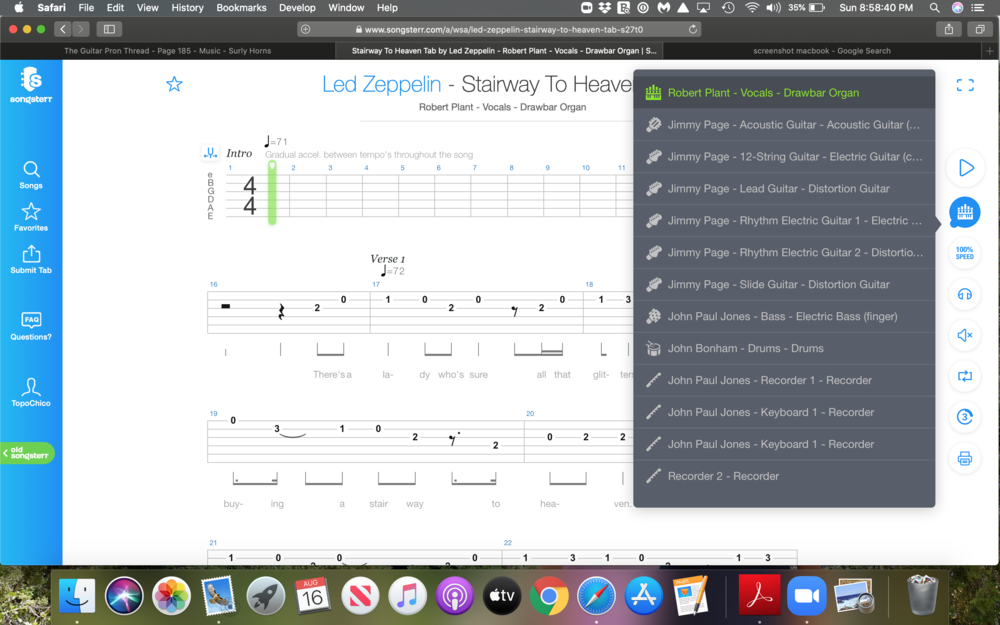1000x625 pixels.
Task: Select John Paul Jones - Bass track
Action: point(784,317)
